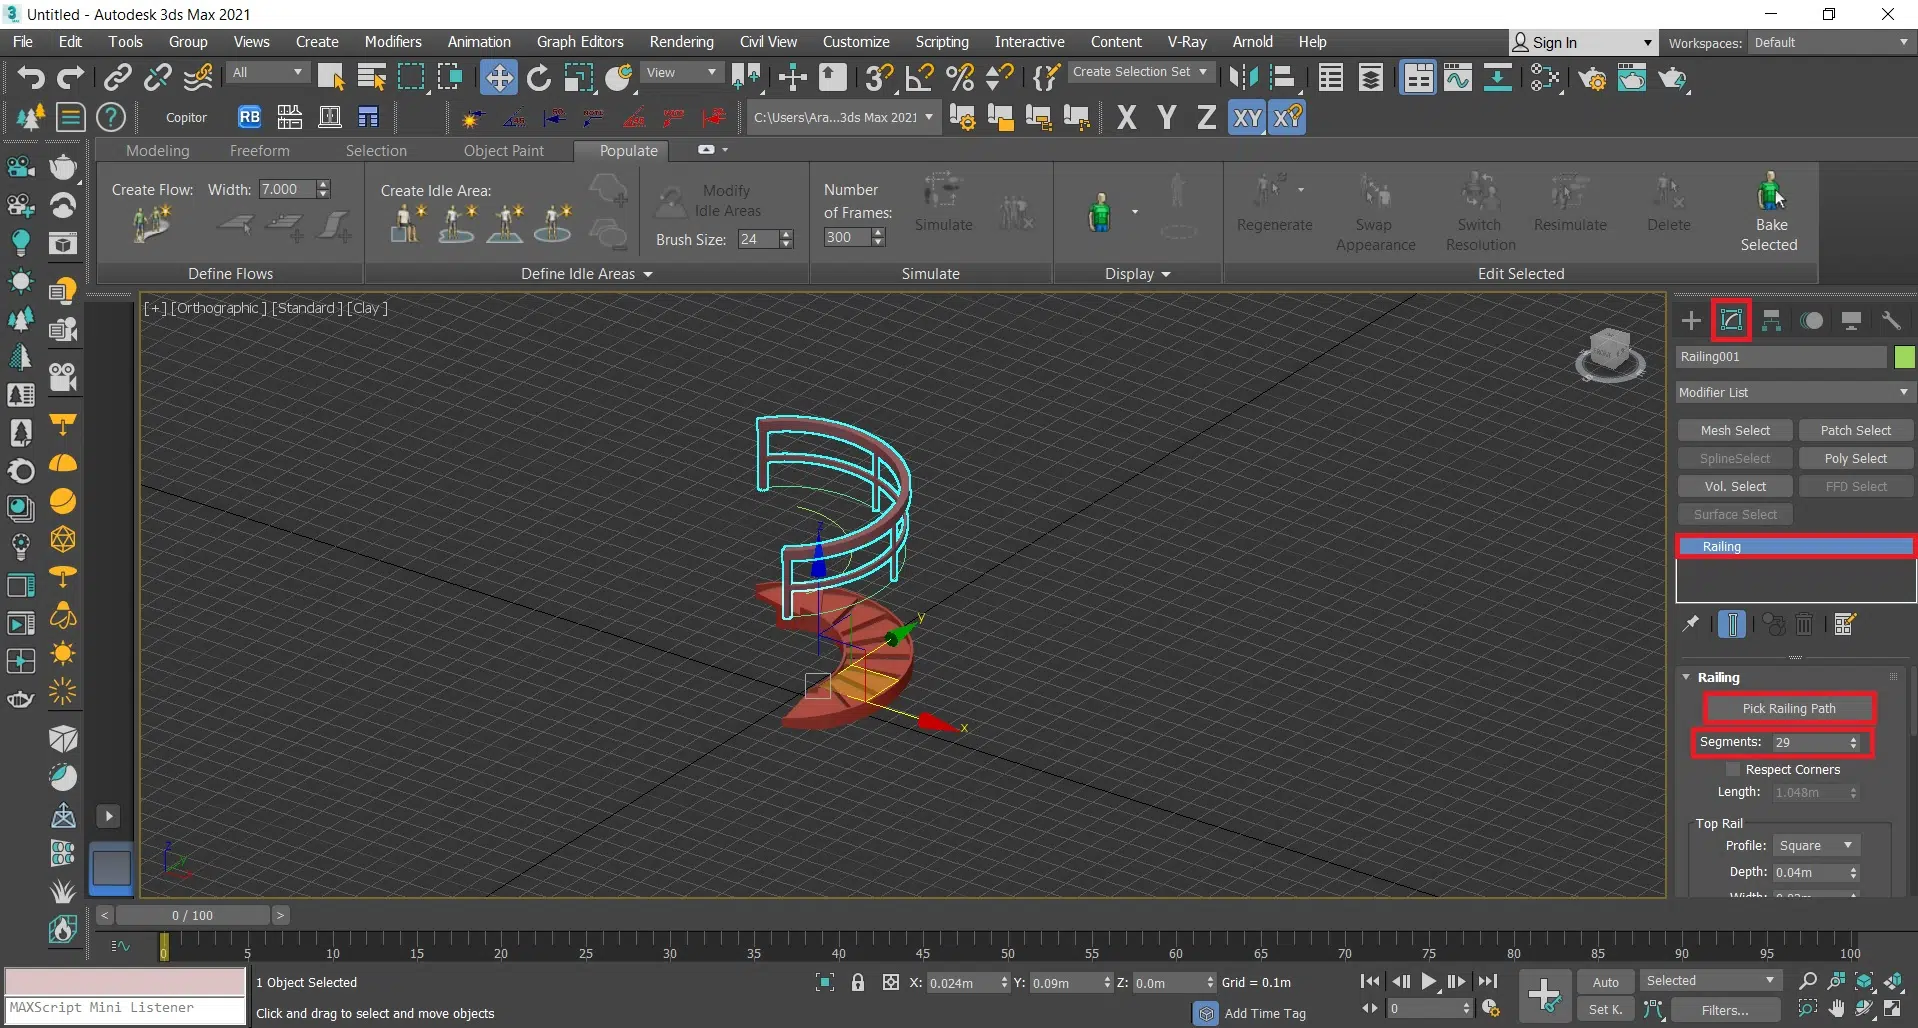This screenshot has height=1028, width=1918.
Task: Click the Poly Select button
Action: (1855, 458)
